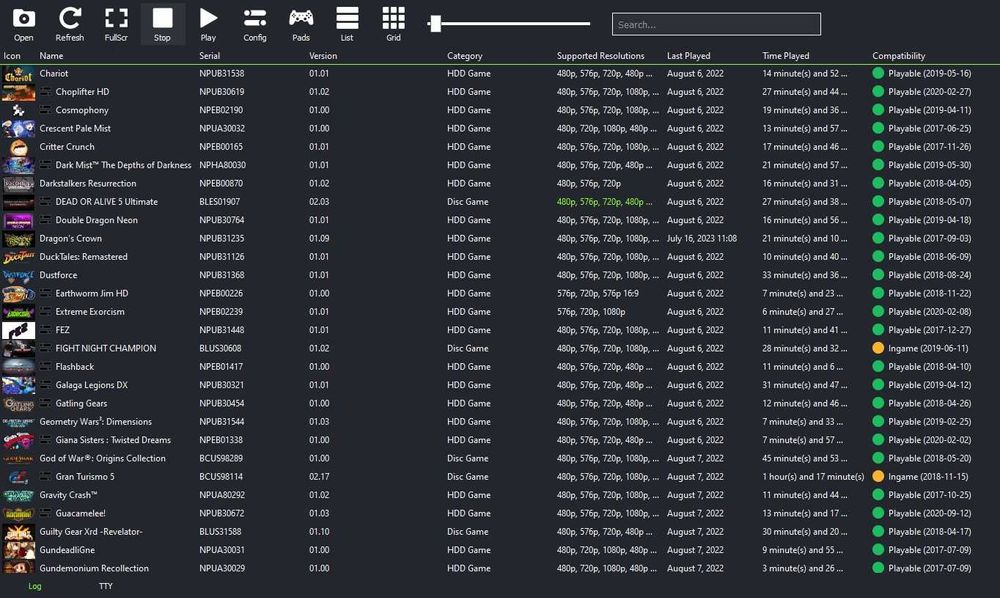Select the FEZ game icon
Image resolution: width=1000 pixels, height=598 pixels.
pyautogui.click(x=18, y=330)
